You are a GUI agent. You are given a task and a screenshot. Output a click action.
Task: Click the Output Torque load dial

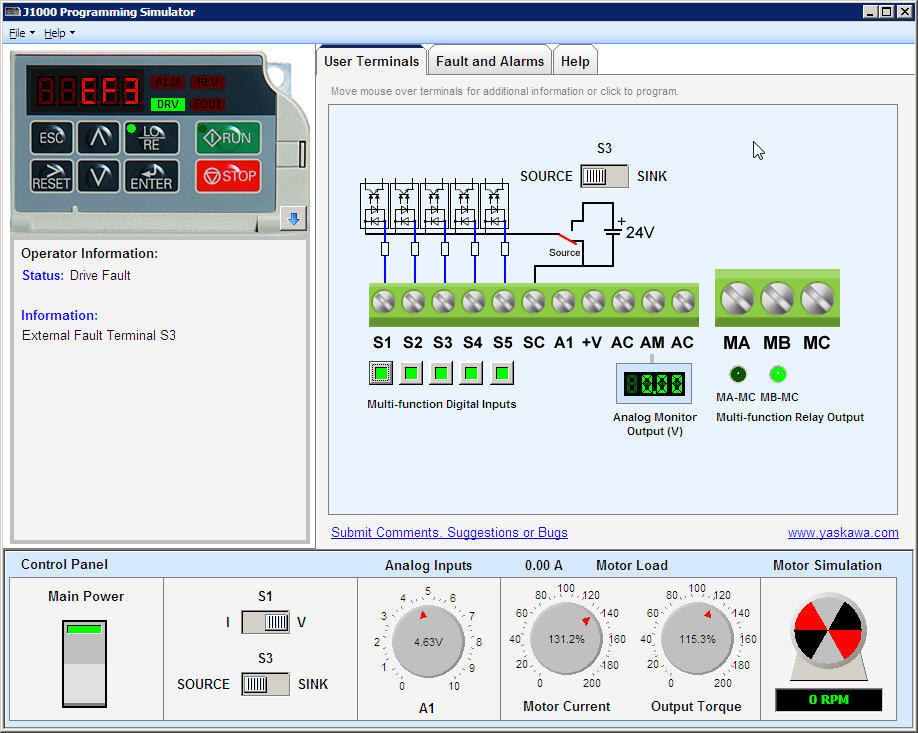[697, 638]
